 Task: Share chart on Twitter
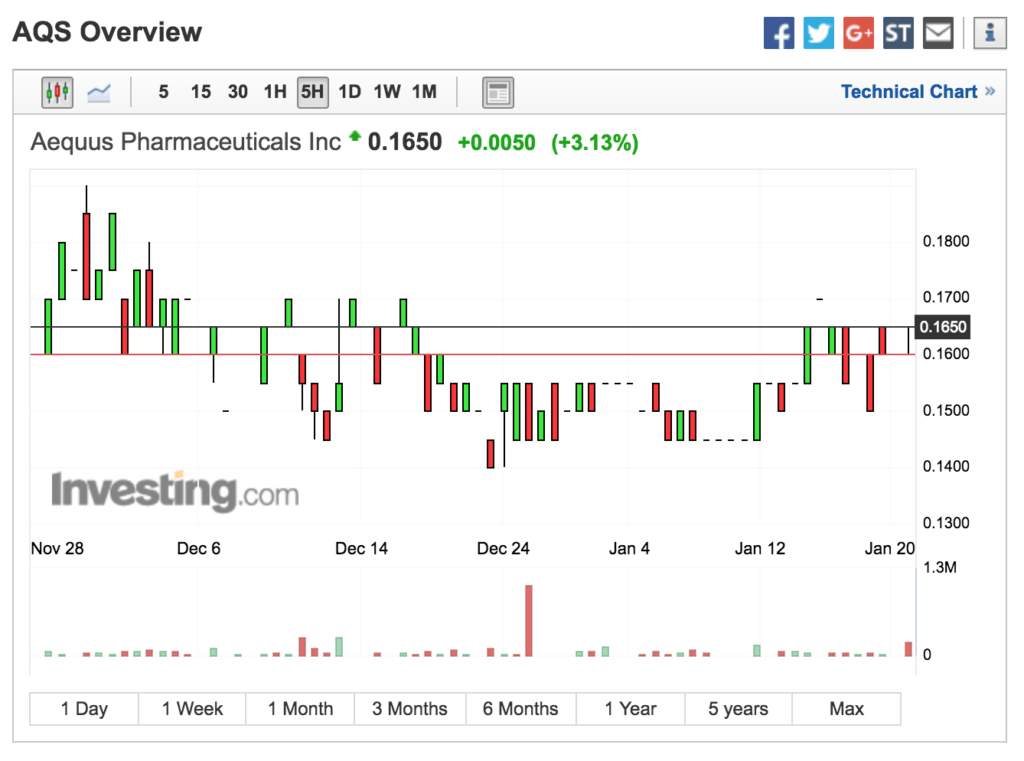click(x=818, y=33)
